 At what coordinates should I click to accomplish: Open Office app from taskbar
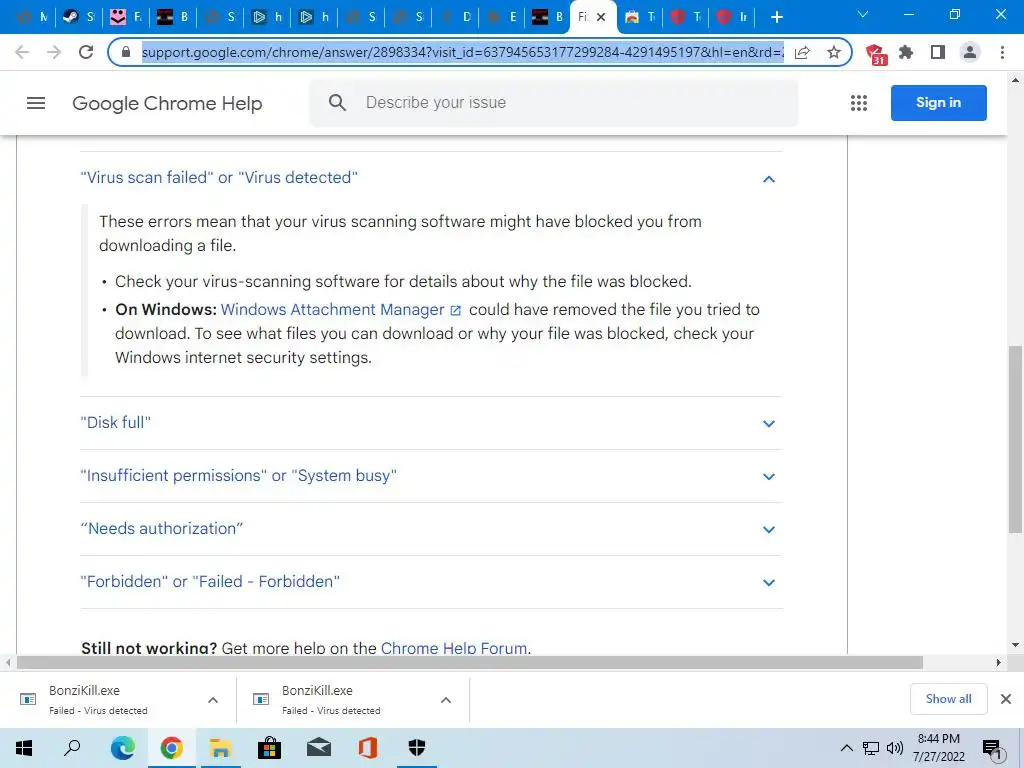point(368,748)
